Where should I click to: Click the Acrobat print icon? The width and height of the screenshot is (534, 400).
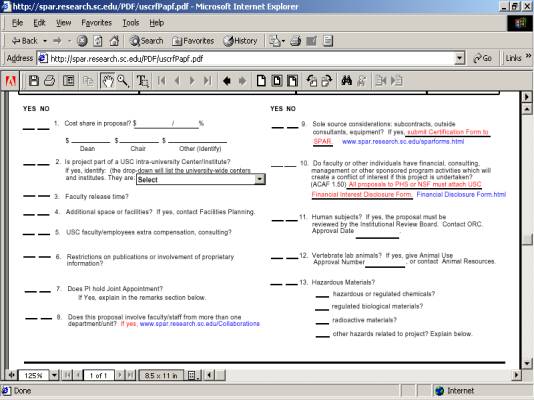tap(50, 81)
